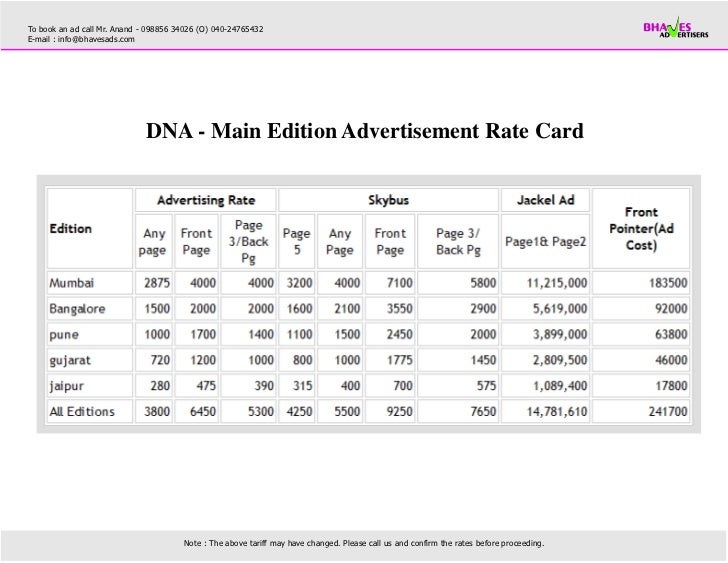Viewport: 728px width, 563px height.
Task: Select the All Editions value 5300
Action: [261, 412]
